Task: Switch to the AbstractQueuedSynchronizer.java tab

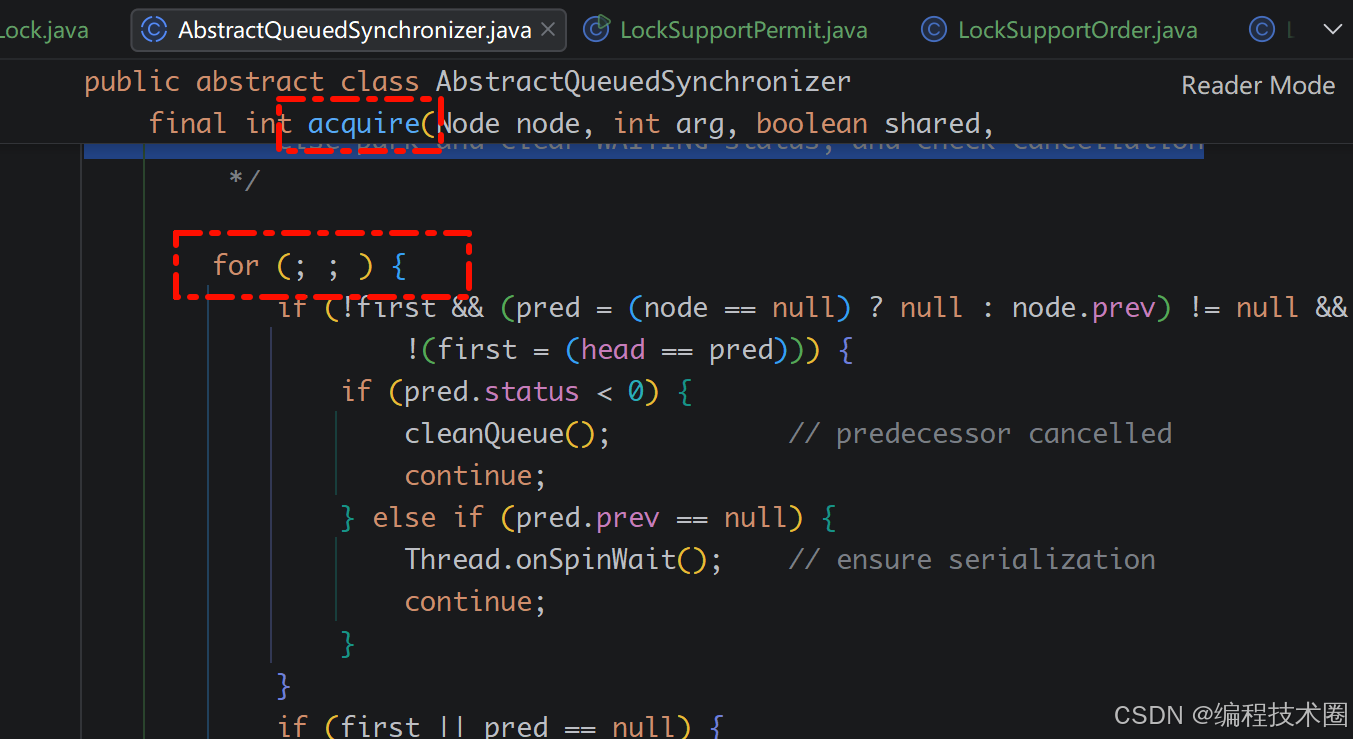Action: point(348,30)
